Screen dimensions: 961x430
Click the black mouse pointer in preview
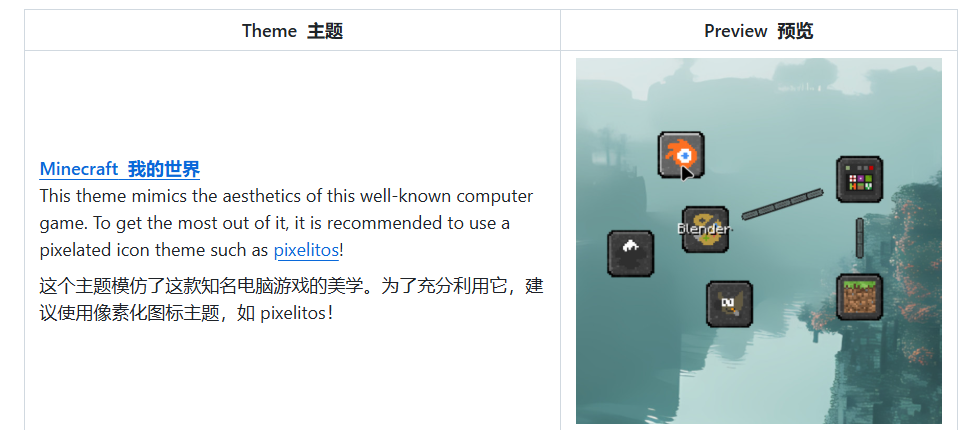pyautogui.click(x=687, y=173)
